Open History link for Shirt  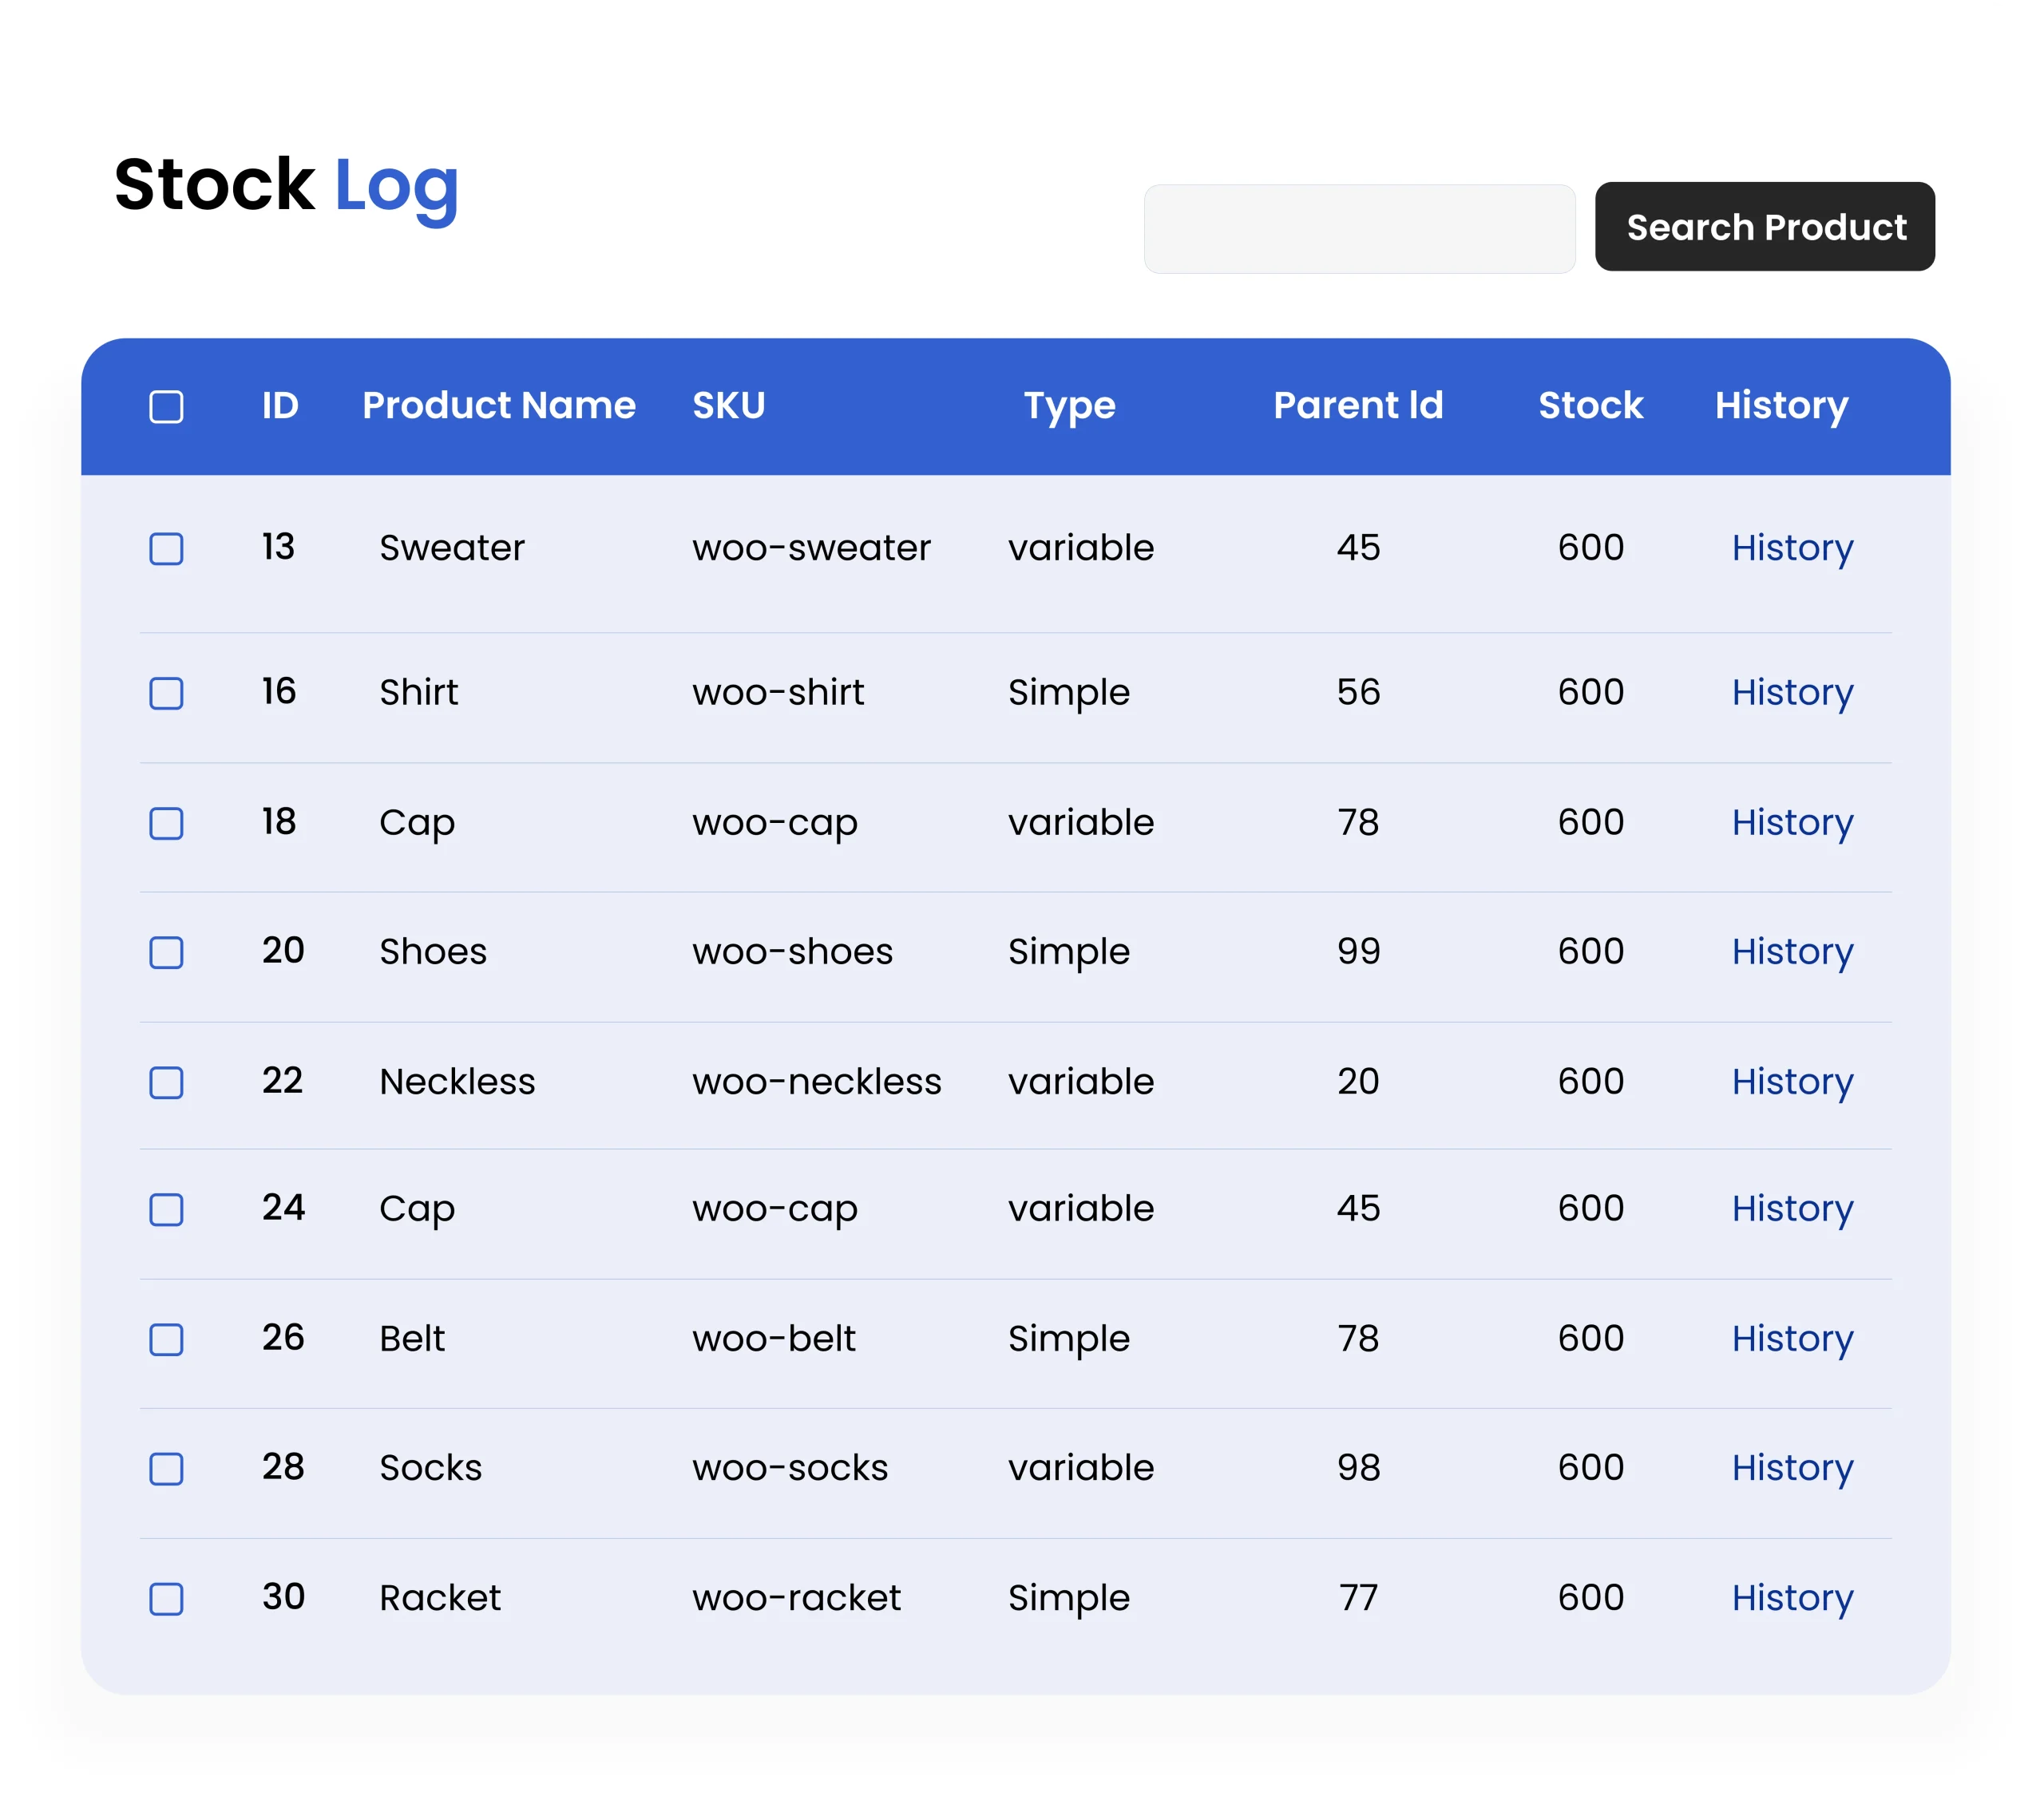coord(1792,694)
